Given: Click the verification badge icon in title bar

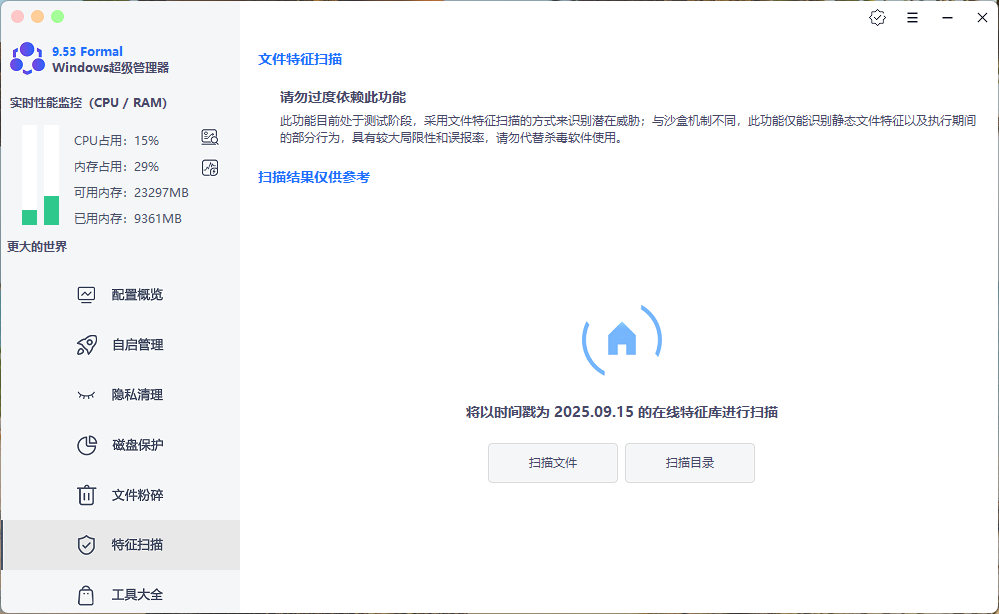Looking at the screenshot, I should [x=877, y=17].
